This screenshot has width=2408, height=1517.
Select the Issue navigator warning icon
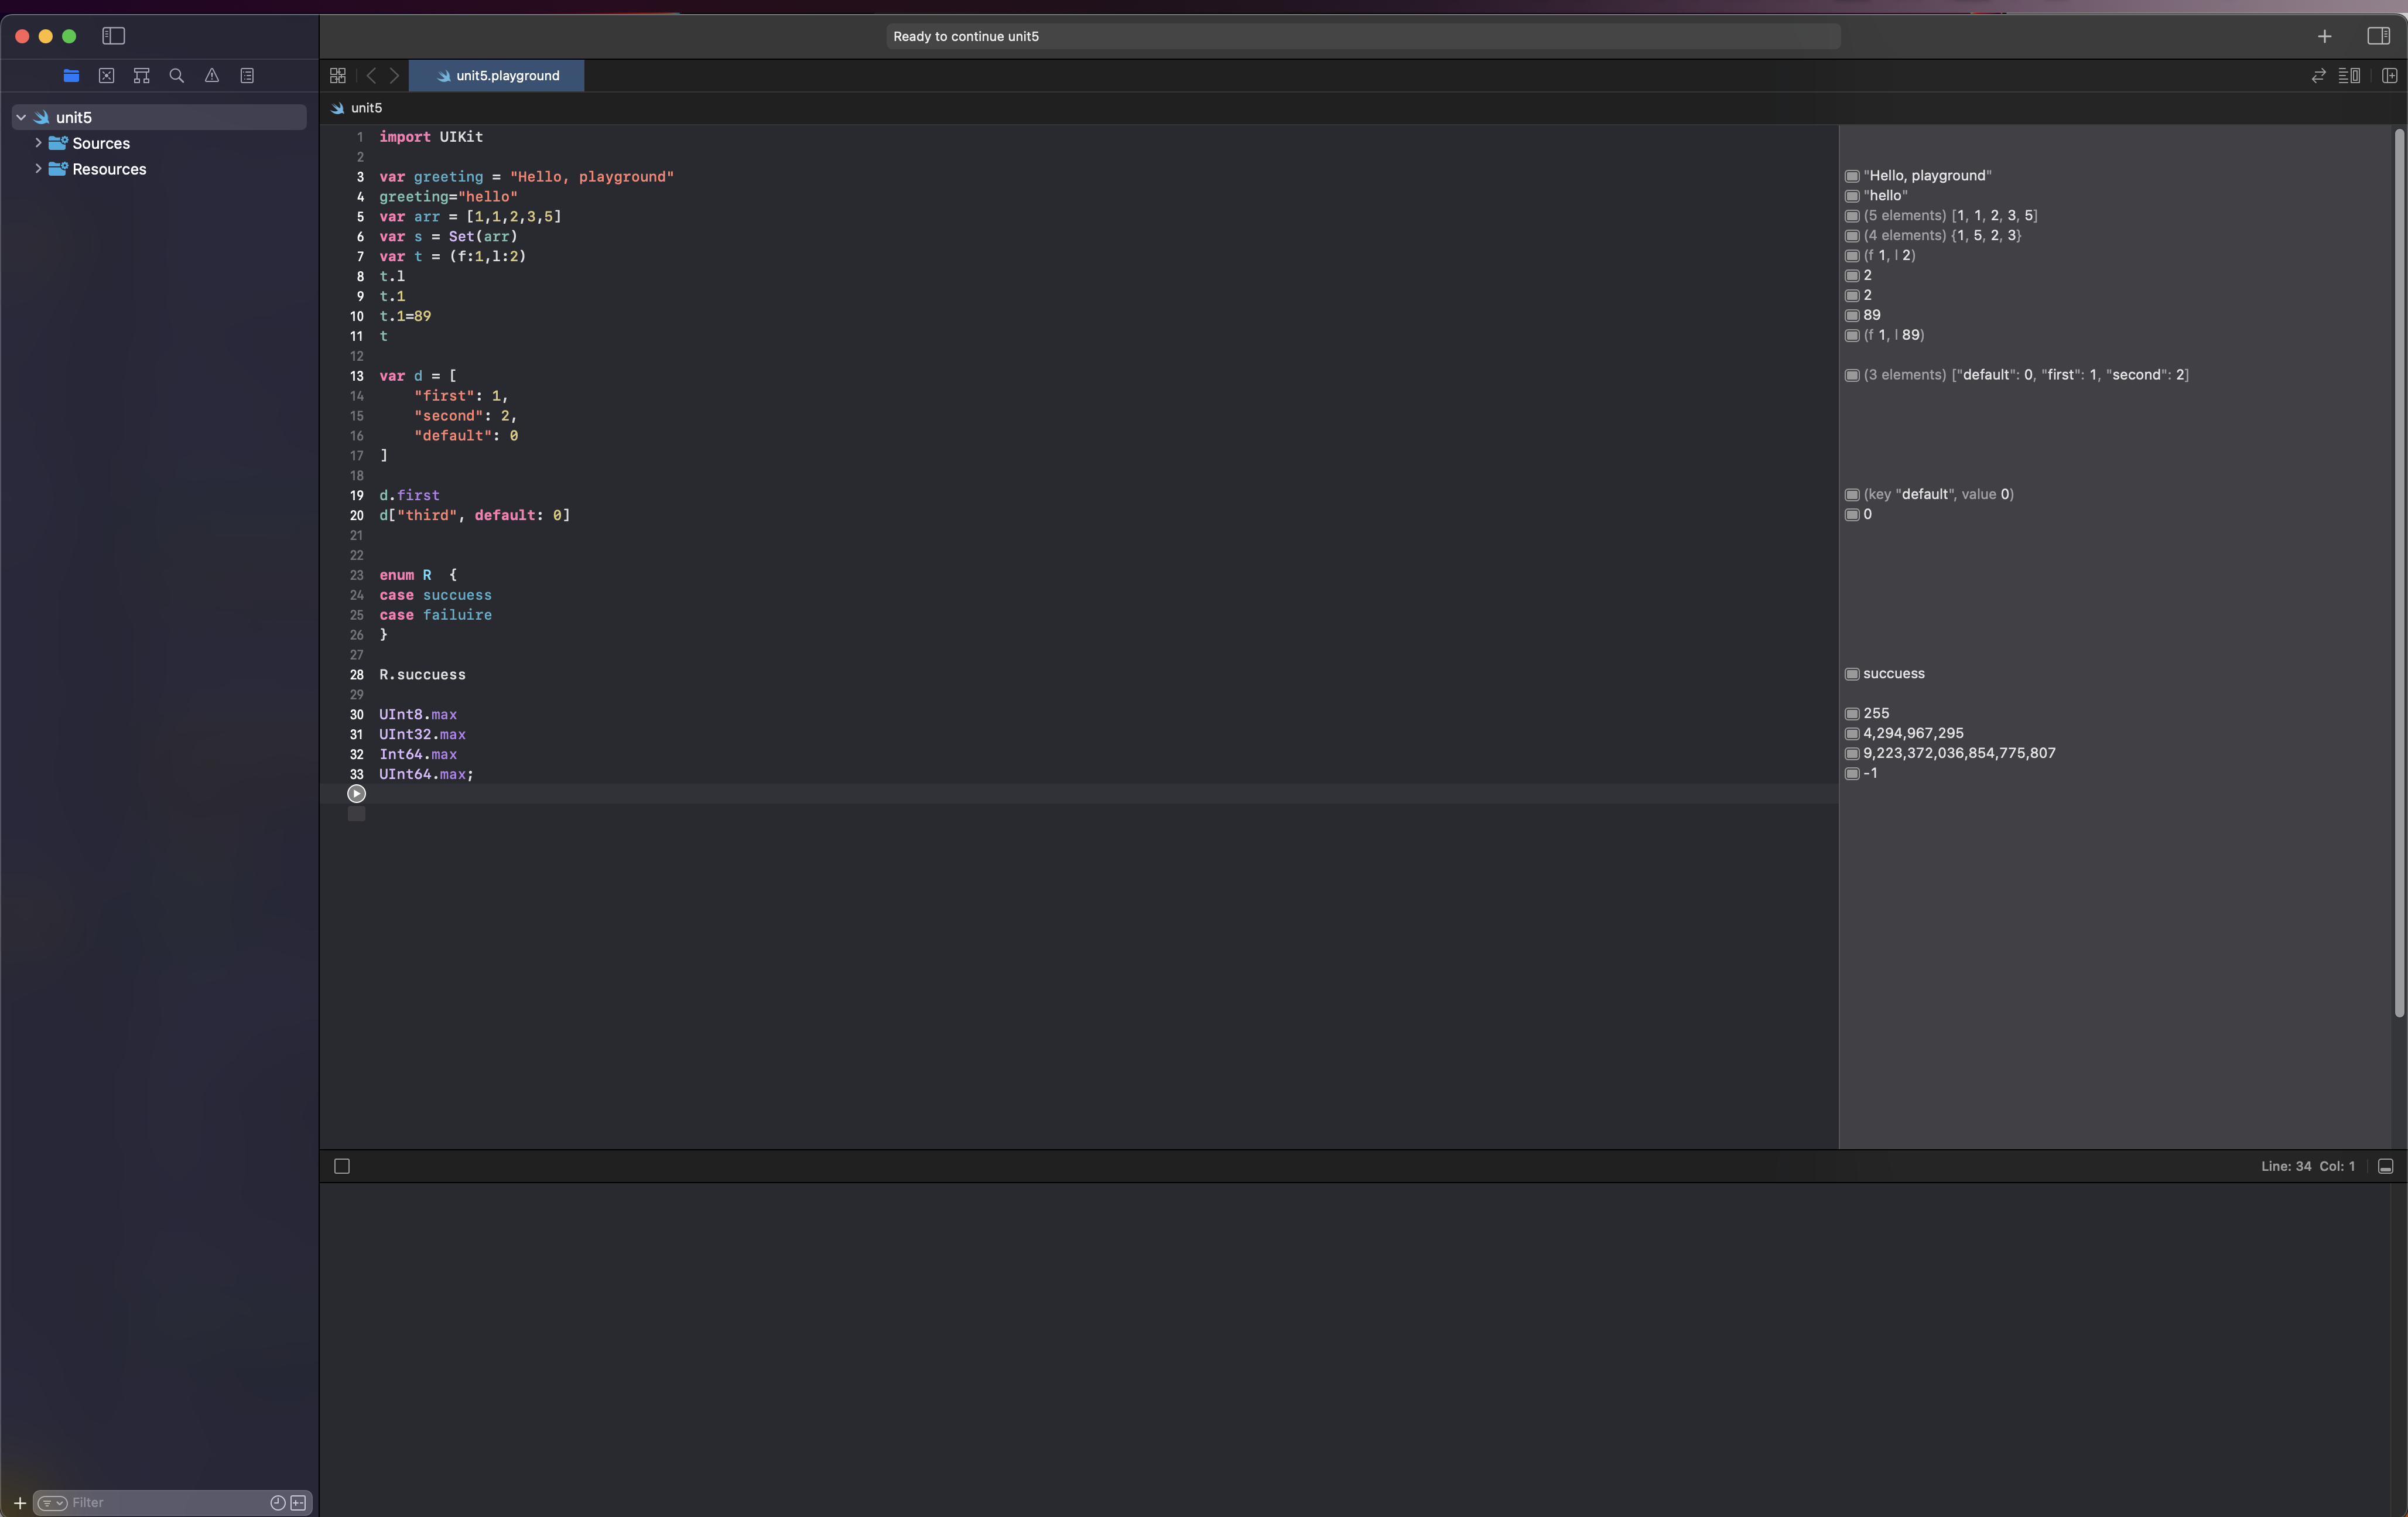coord(212,76)
